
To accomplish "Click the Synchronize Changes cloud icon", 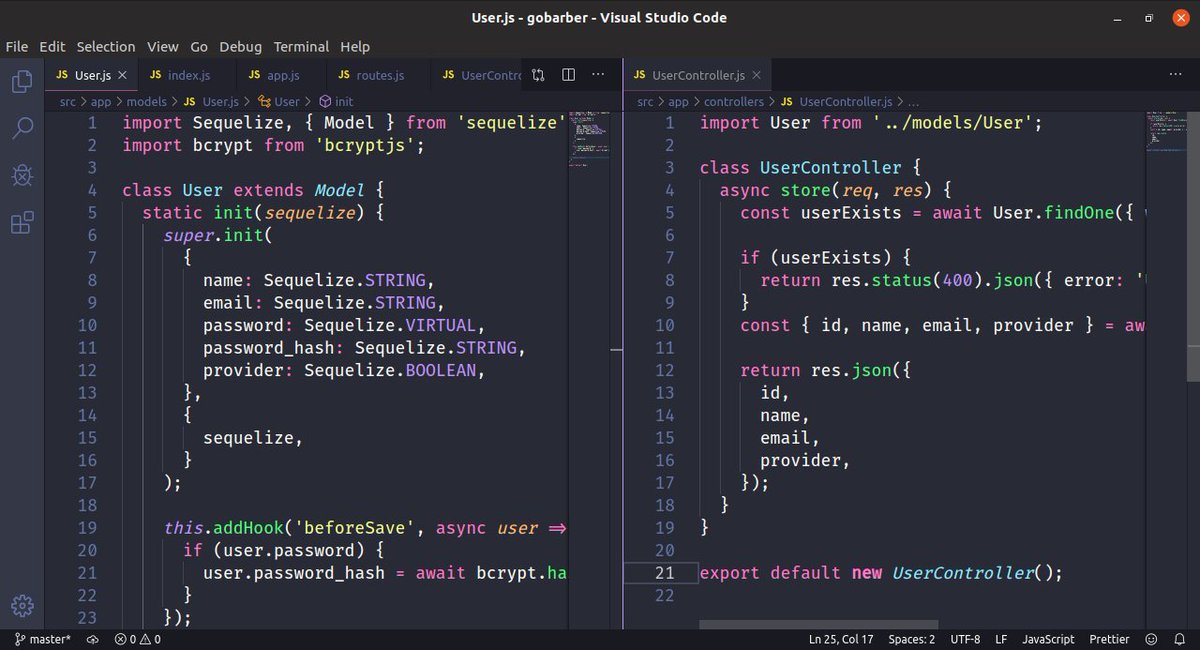I will click(92, 639).
